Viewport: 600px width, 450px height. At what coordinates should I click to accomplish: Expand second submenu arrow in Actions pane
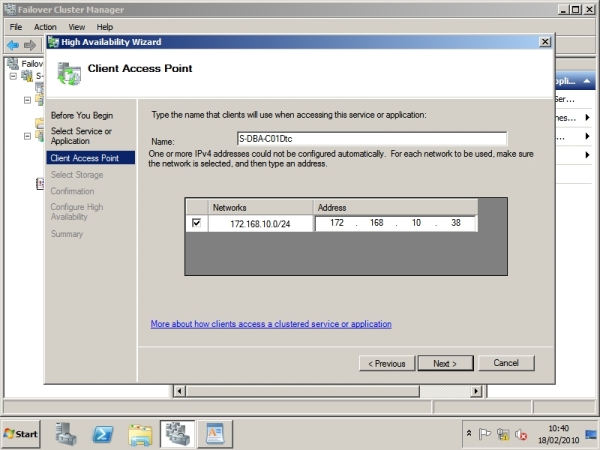pyautogui.click(x=588, y=136)
